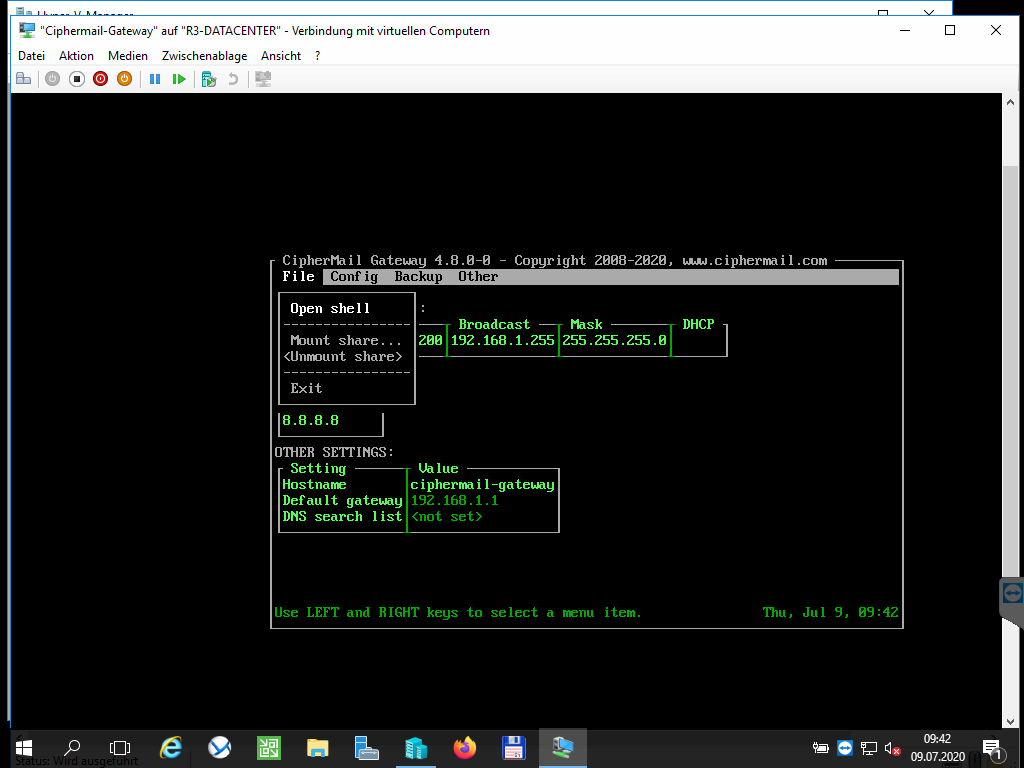The width and height of the screenshot is (1024, 768).
Task: Pause the virtual machine
Action: pos(155,79)
